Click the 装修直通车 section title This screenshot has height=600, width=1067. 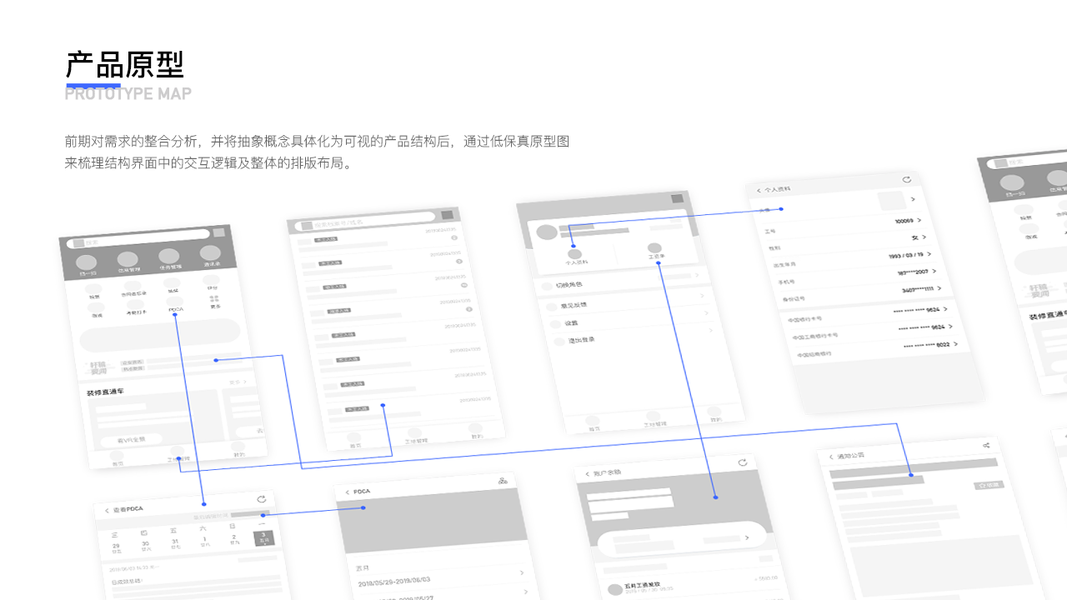(x=105, y=393)
